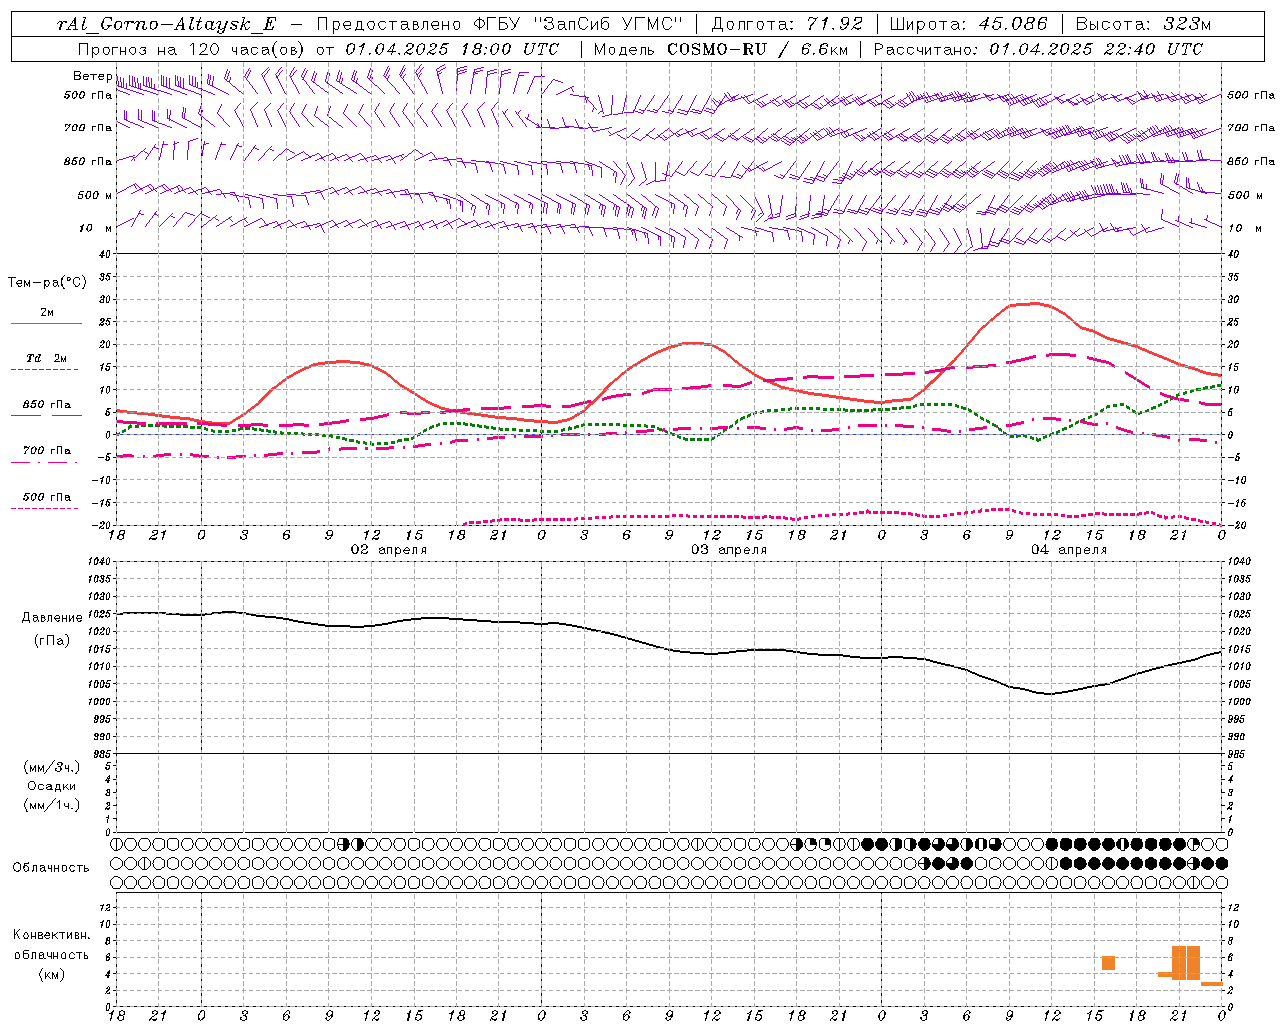Click the 04 апреля date label
The height and width of the screenshot is (1024, 1280).
coord(1069,550)
